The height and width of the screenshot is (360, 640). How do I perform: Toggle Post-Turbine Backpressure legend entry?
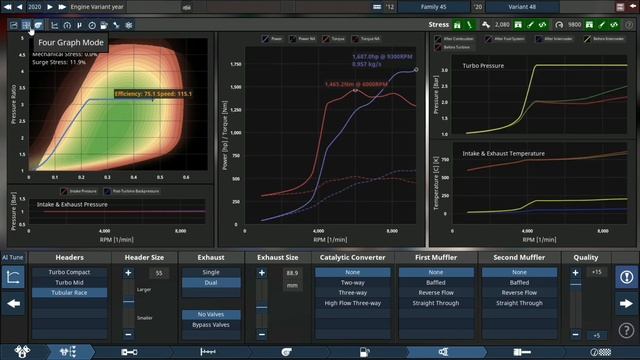tap(131, 191)
